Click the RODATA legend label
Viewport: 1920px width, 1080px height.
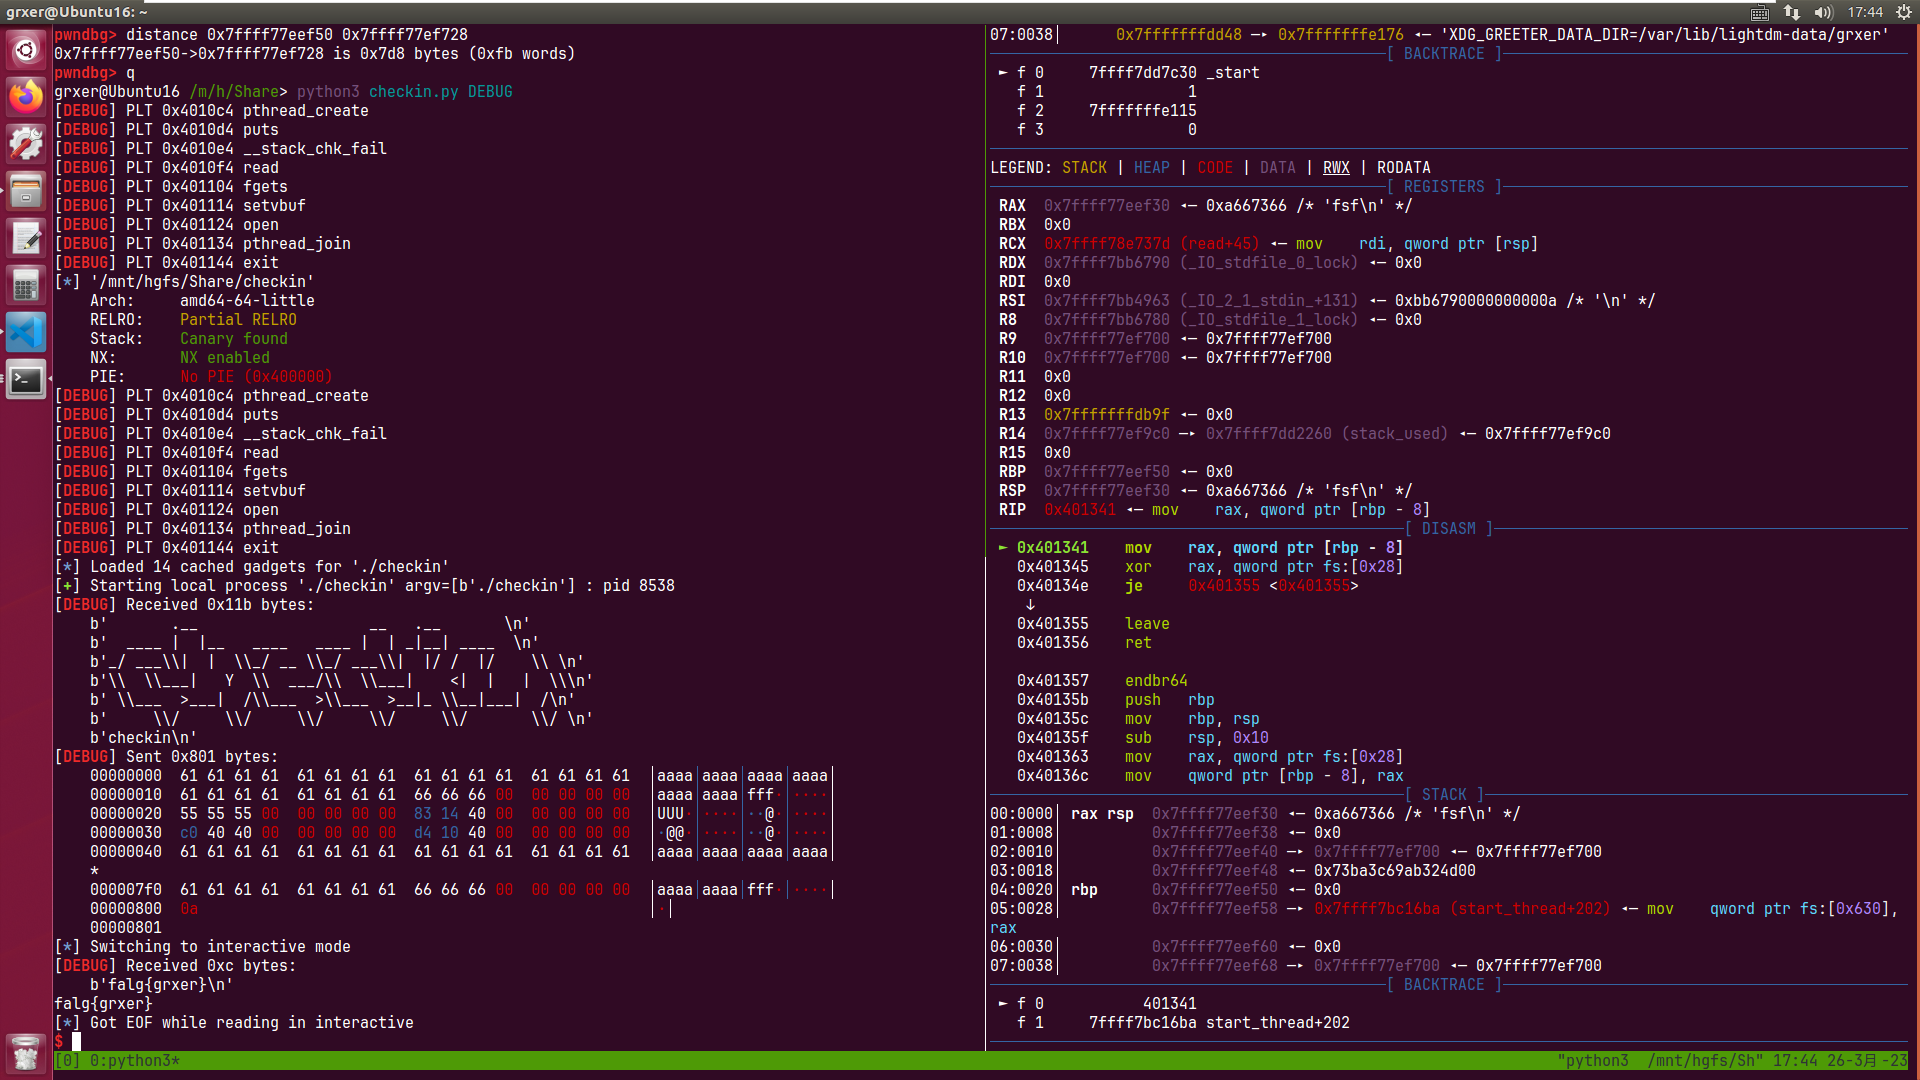coord(1403,168)
